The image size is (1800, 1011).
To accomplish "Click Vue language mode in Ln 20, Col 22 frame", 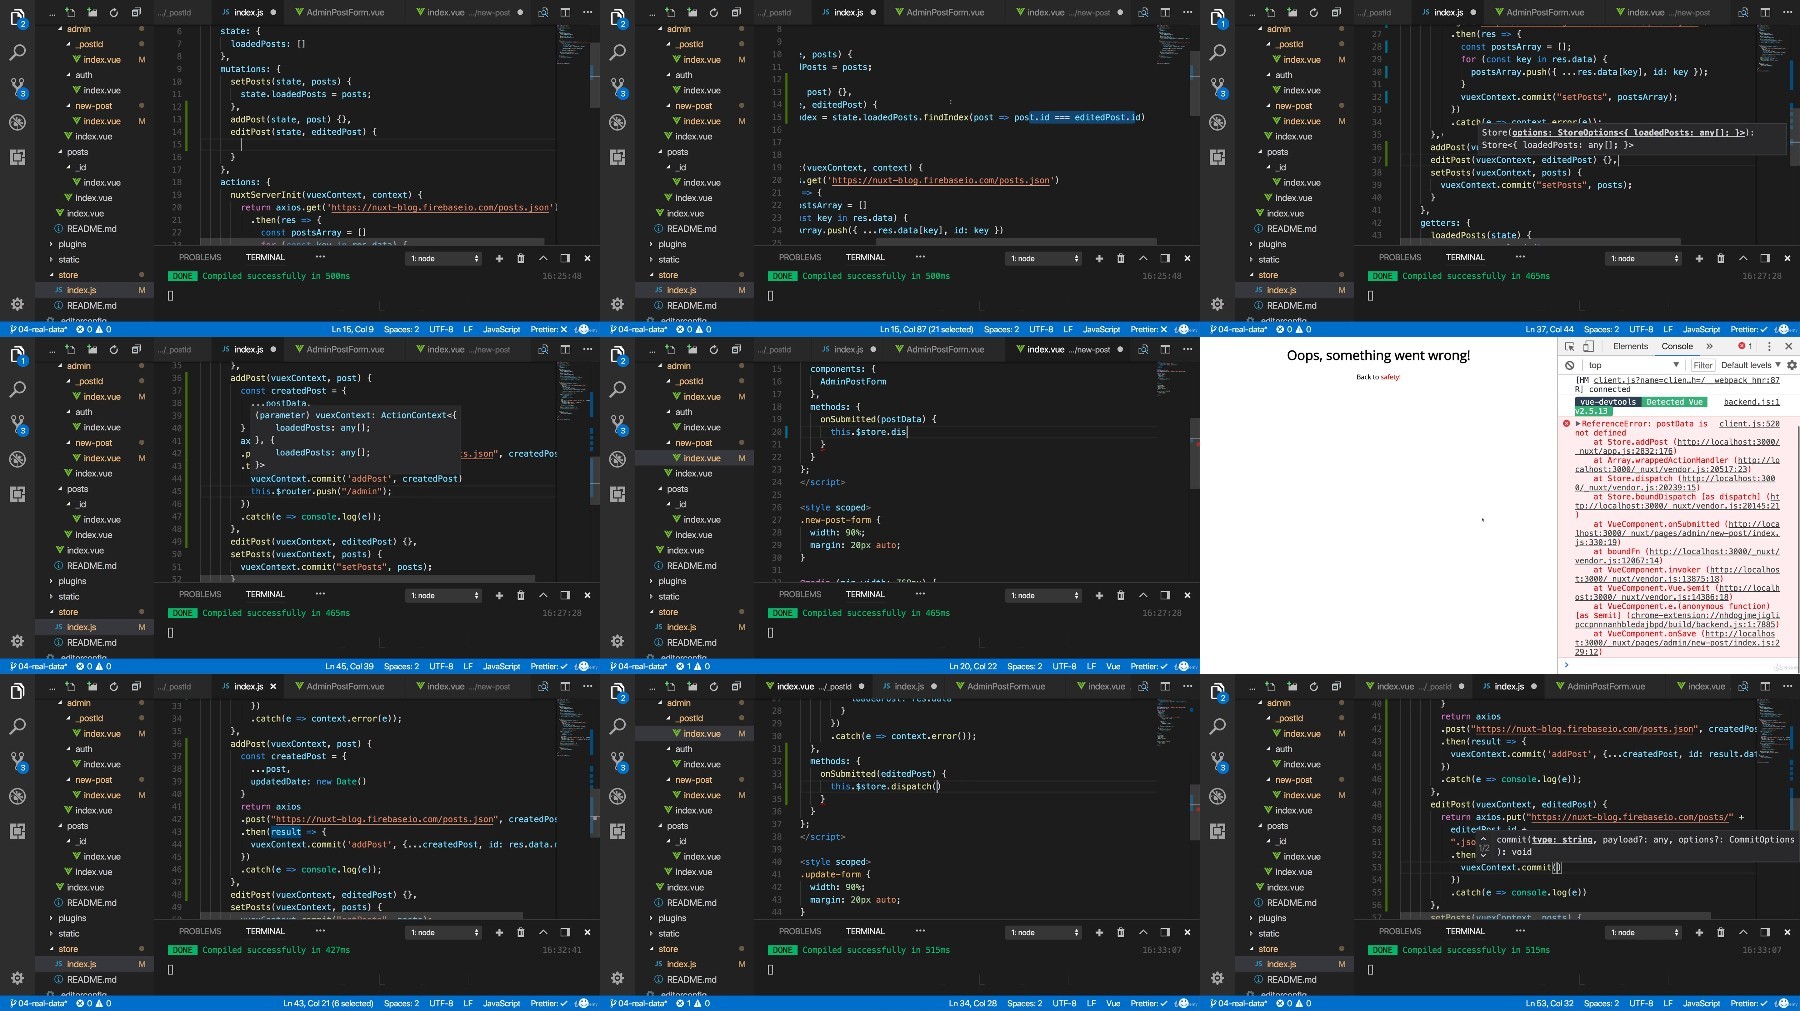I will [1113, 666].
